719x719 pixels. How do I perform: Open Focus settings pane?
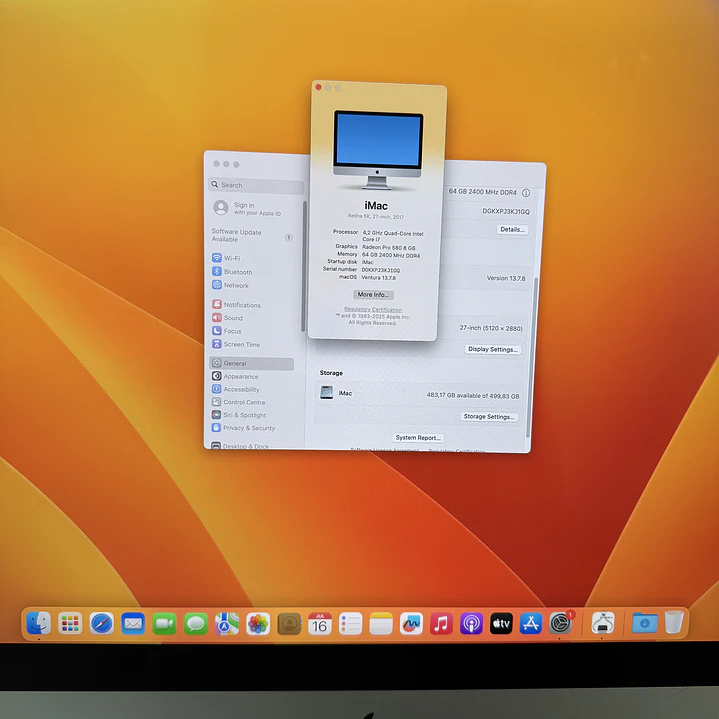click(227, 331)
